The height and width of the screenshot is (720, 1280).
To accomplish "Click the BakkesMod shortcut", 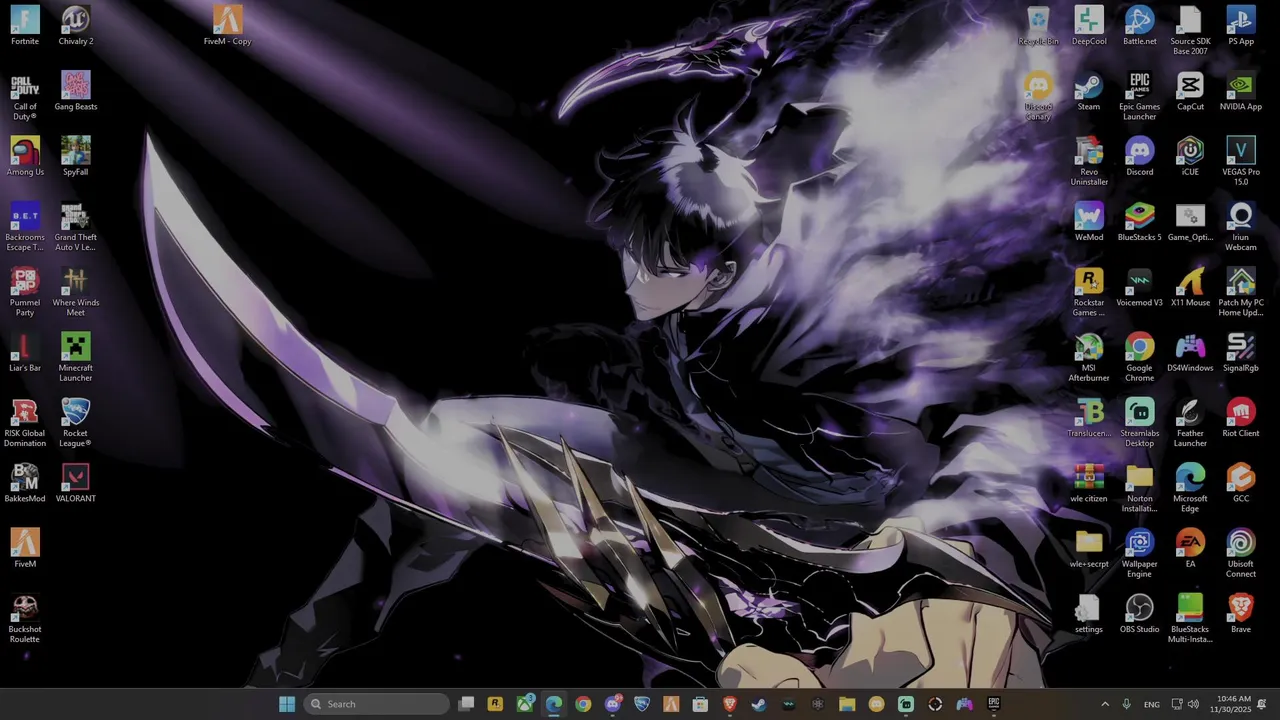I will coord(25,484).
